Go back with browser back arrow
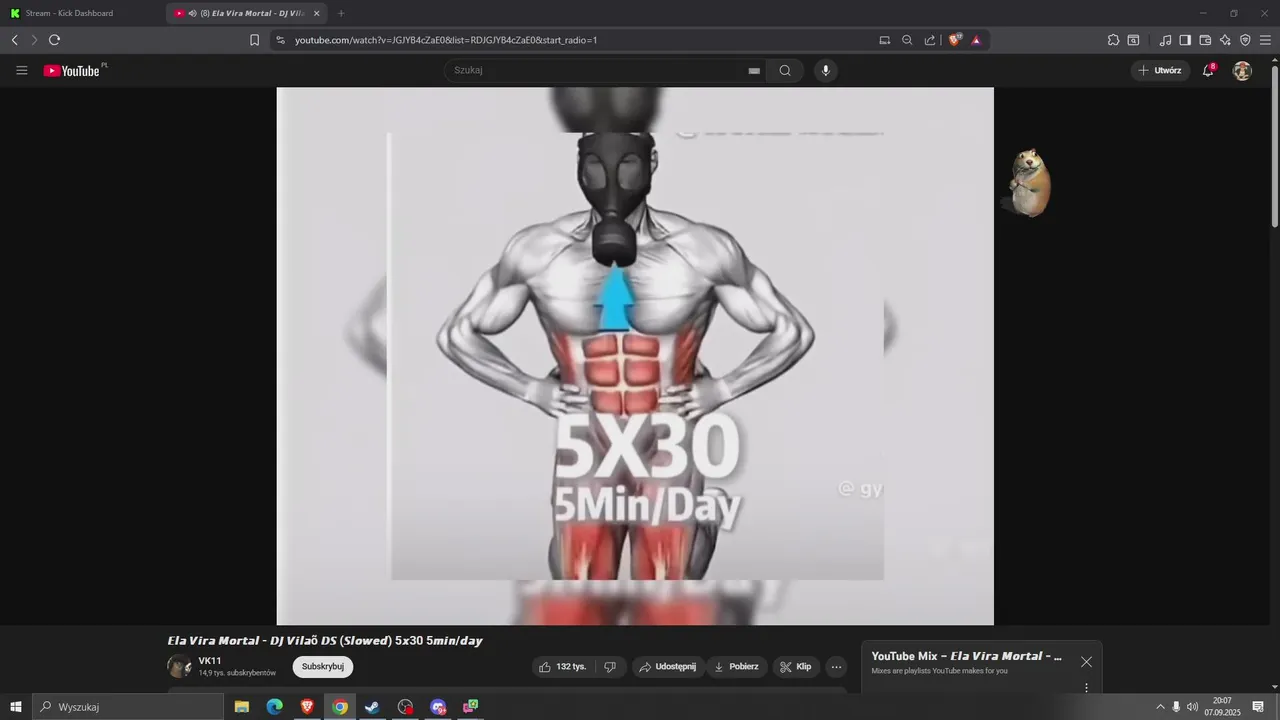 (x=14, y=40)
